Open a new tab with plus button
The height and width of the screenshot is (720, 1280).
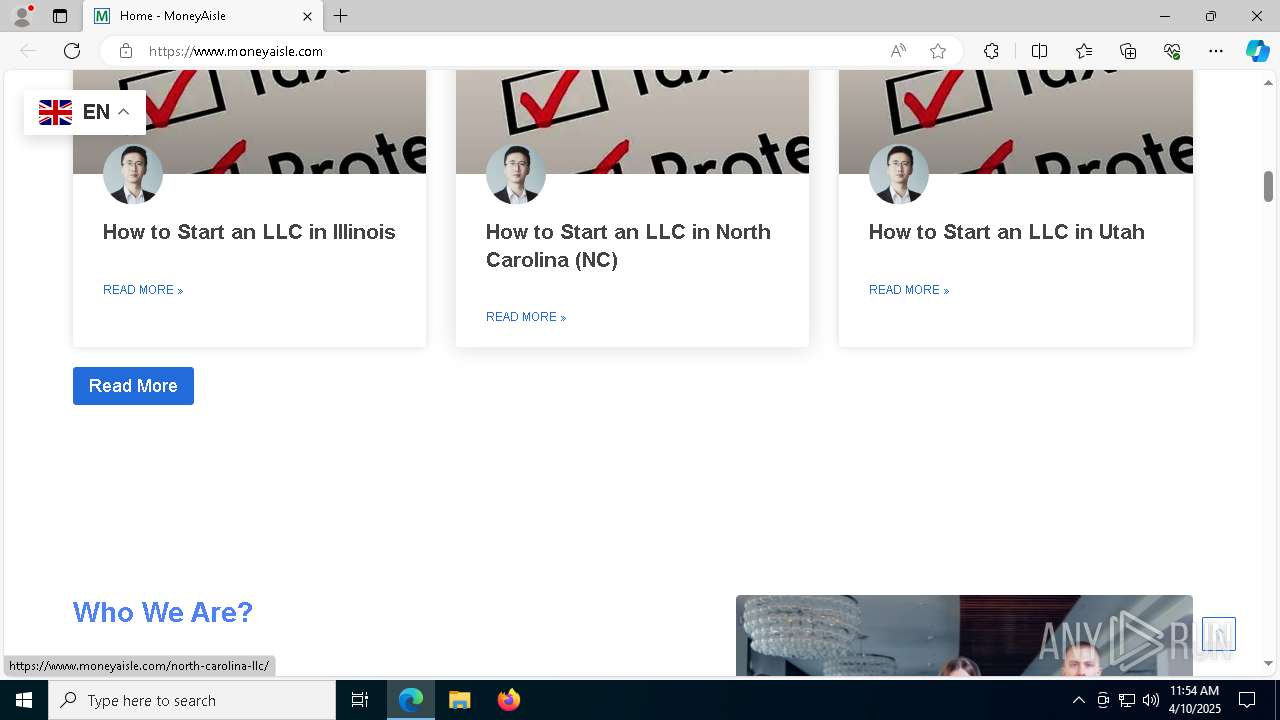click(341, 16)
